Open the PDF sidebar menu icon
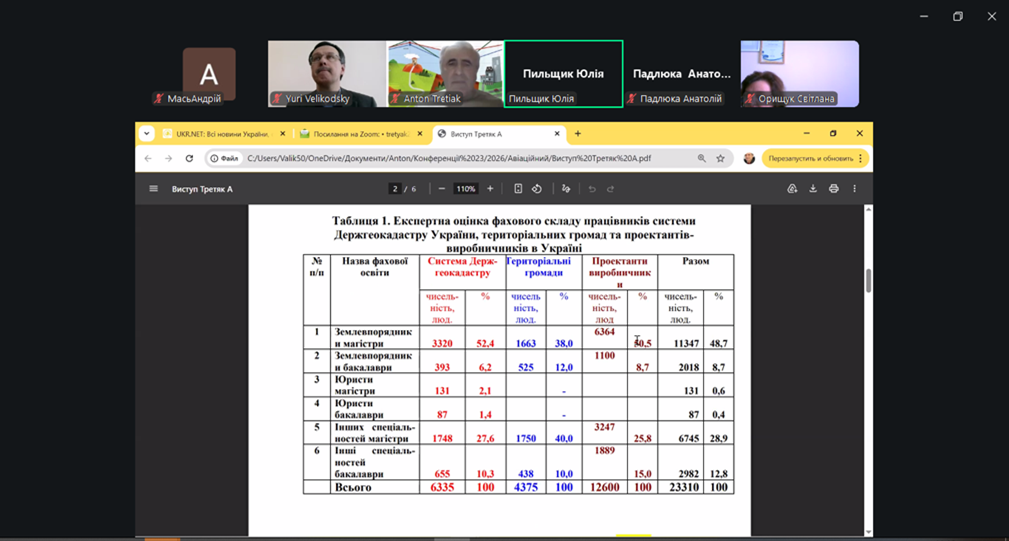Viewport: 1009px width, 541px height. tap(153, 189)
